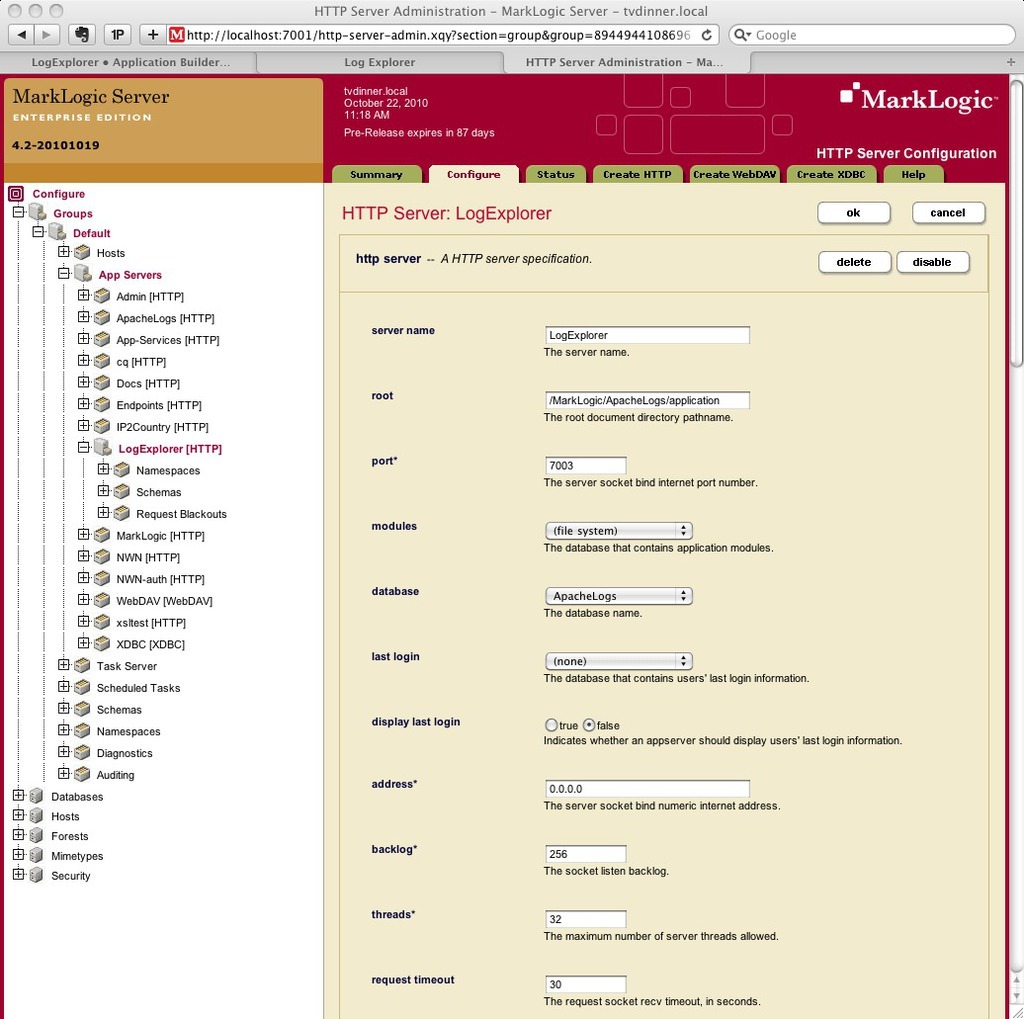Image resolution: width=1024 pixels, height=1019 pixels.
Task: Click the Databases icon in the tree
Action: [x=37, y=796]
